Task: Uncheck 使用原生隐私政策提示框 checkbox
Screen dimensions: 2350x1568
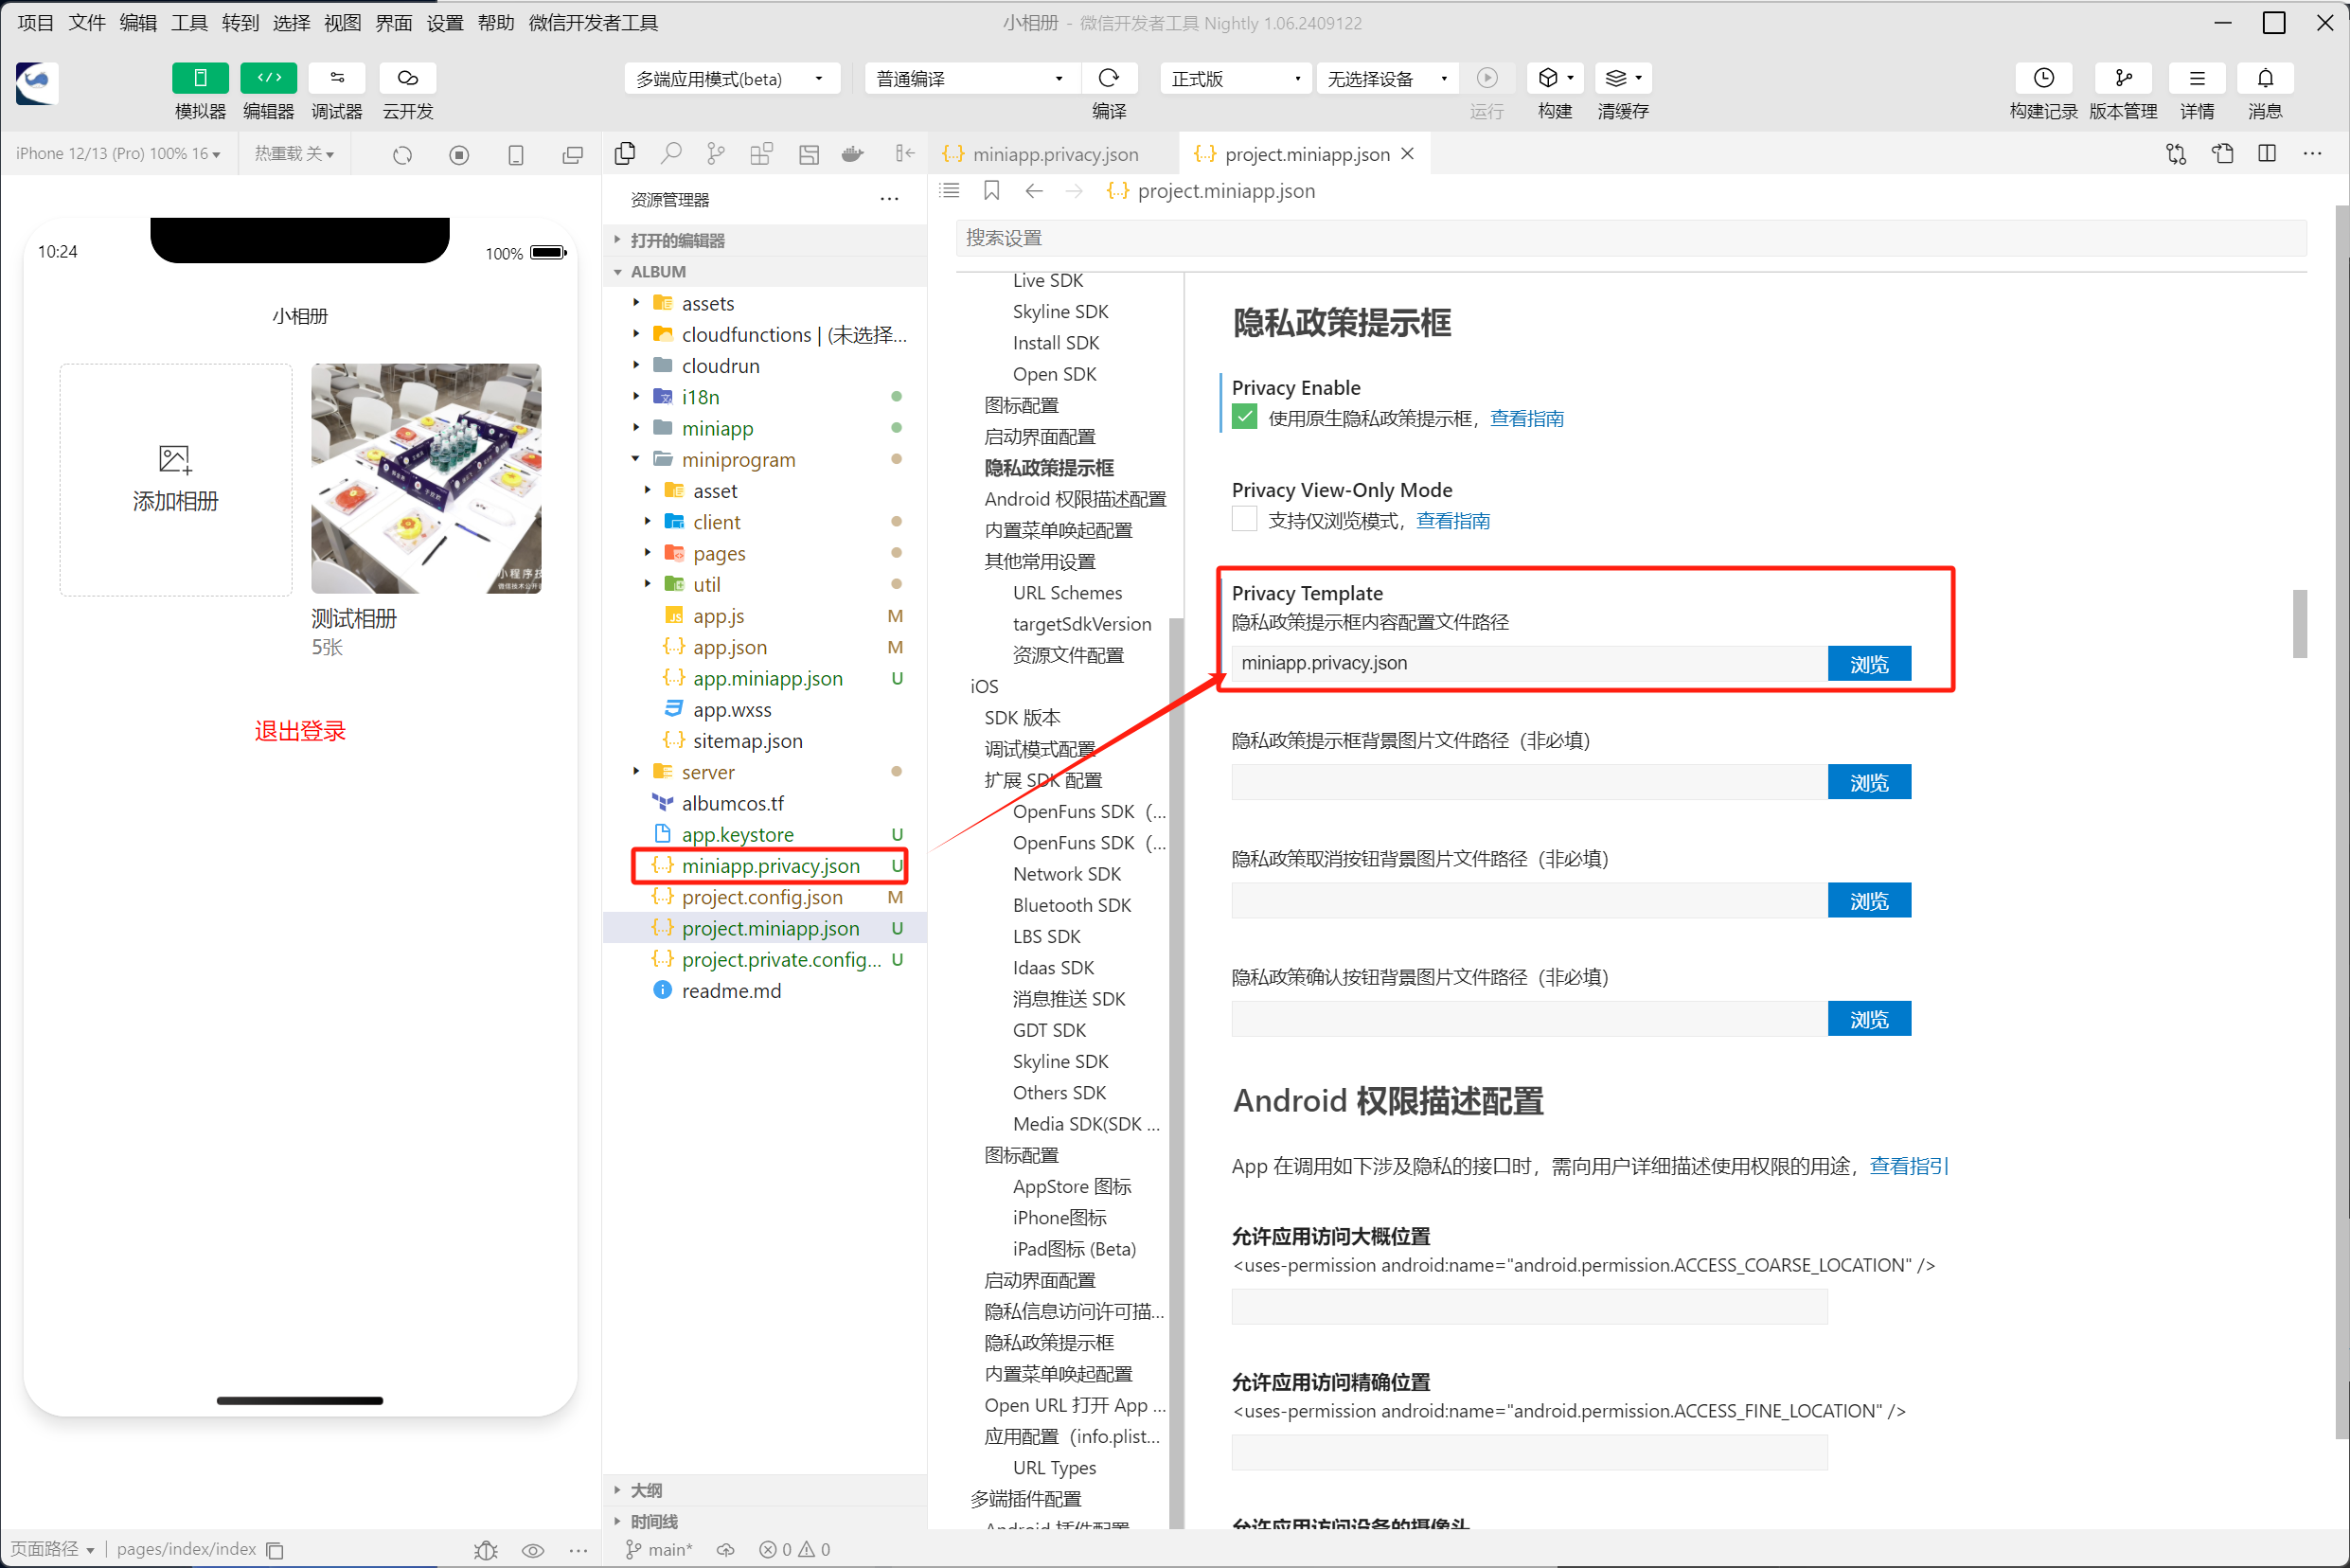Action: tap(1244, 416)
